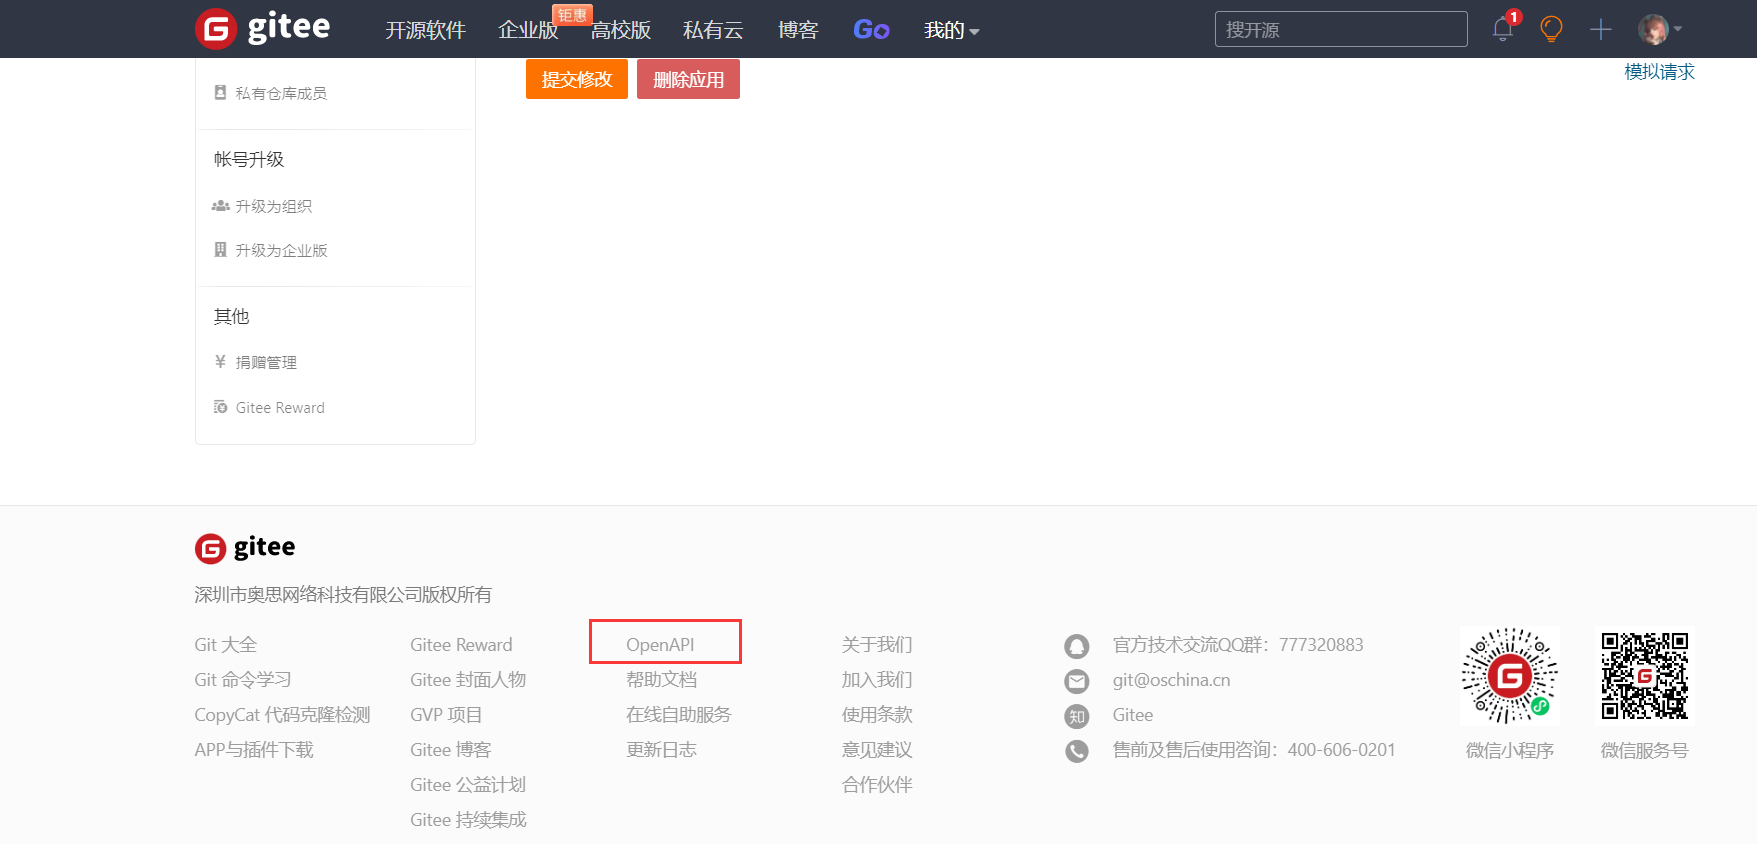Click the phone icon in footer
Viewport: 1757px width, 844px height.
[x=1077, y=751]
